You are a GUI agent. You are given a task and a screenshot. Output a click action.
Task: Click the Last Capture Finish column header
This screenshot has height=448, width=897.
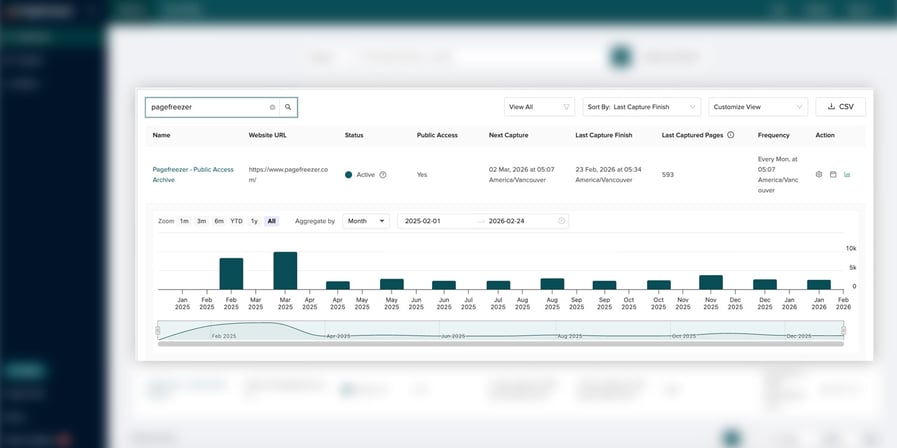610,135
